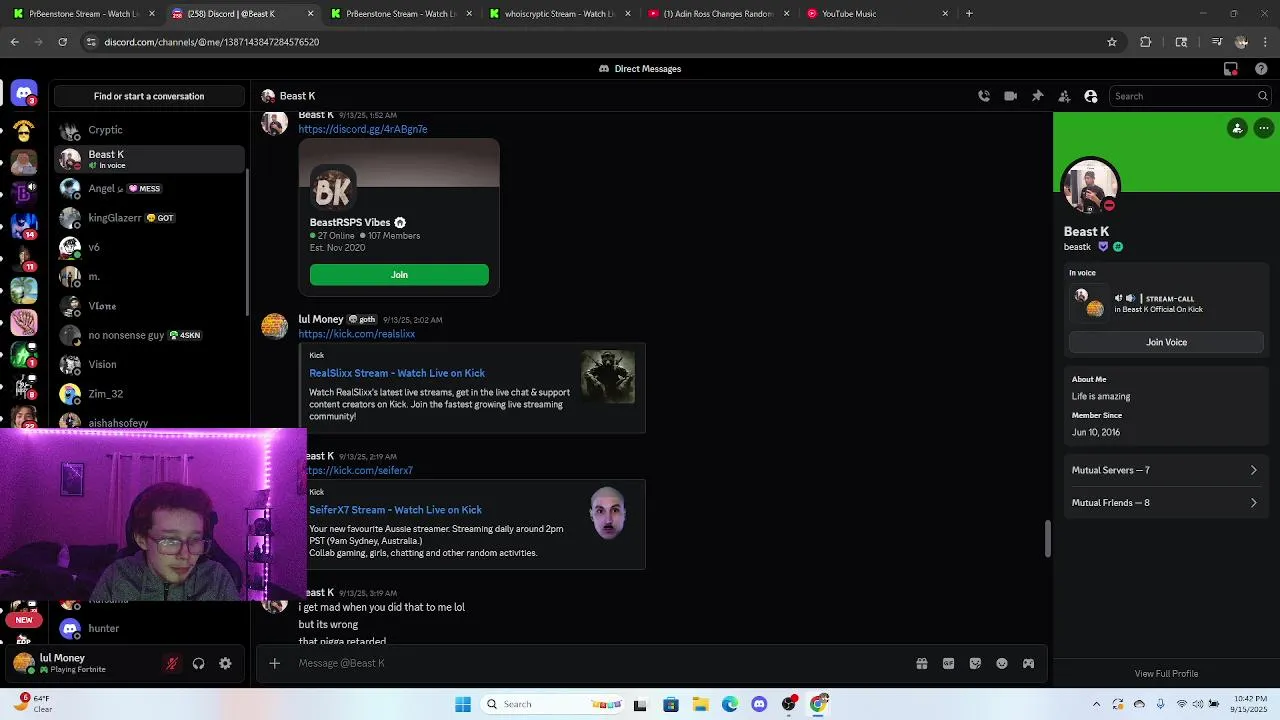Start a video call icon
1280x720 pixels.
[x=1011, y=96]
